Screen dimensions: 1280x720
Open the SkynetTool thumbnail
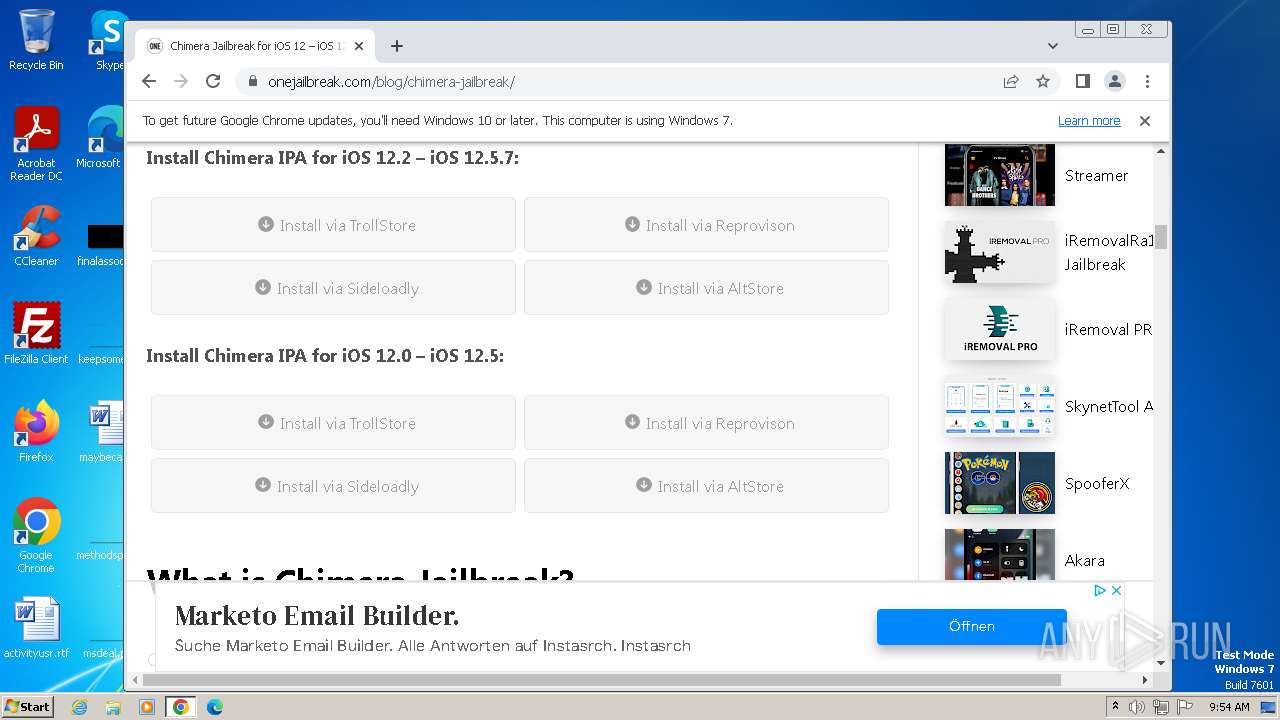[x=999, y=406]
